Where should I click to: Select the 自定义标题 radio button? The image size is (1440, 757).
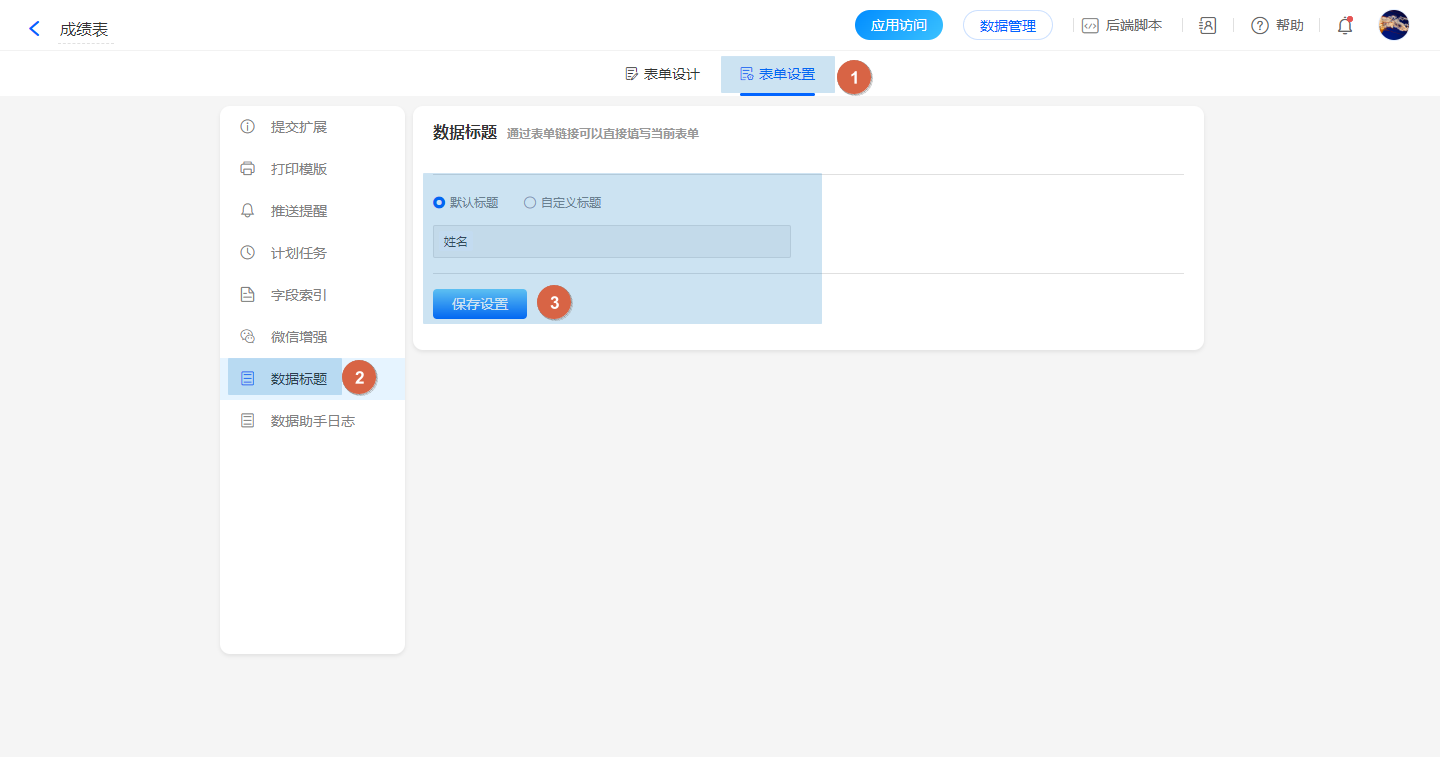point(530,203)
